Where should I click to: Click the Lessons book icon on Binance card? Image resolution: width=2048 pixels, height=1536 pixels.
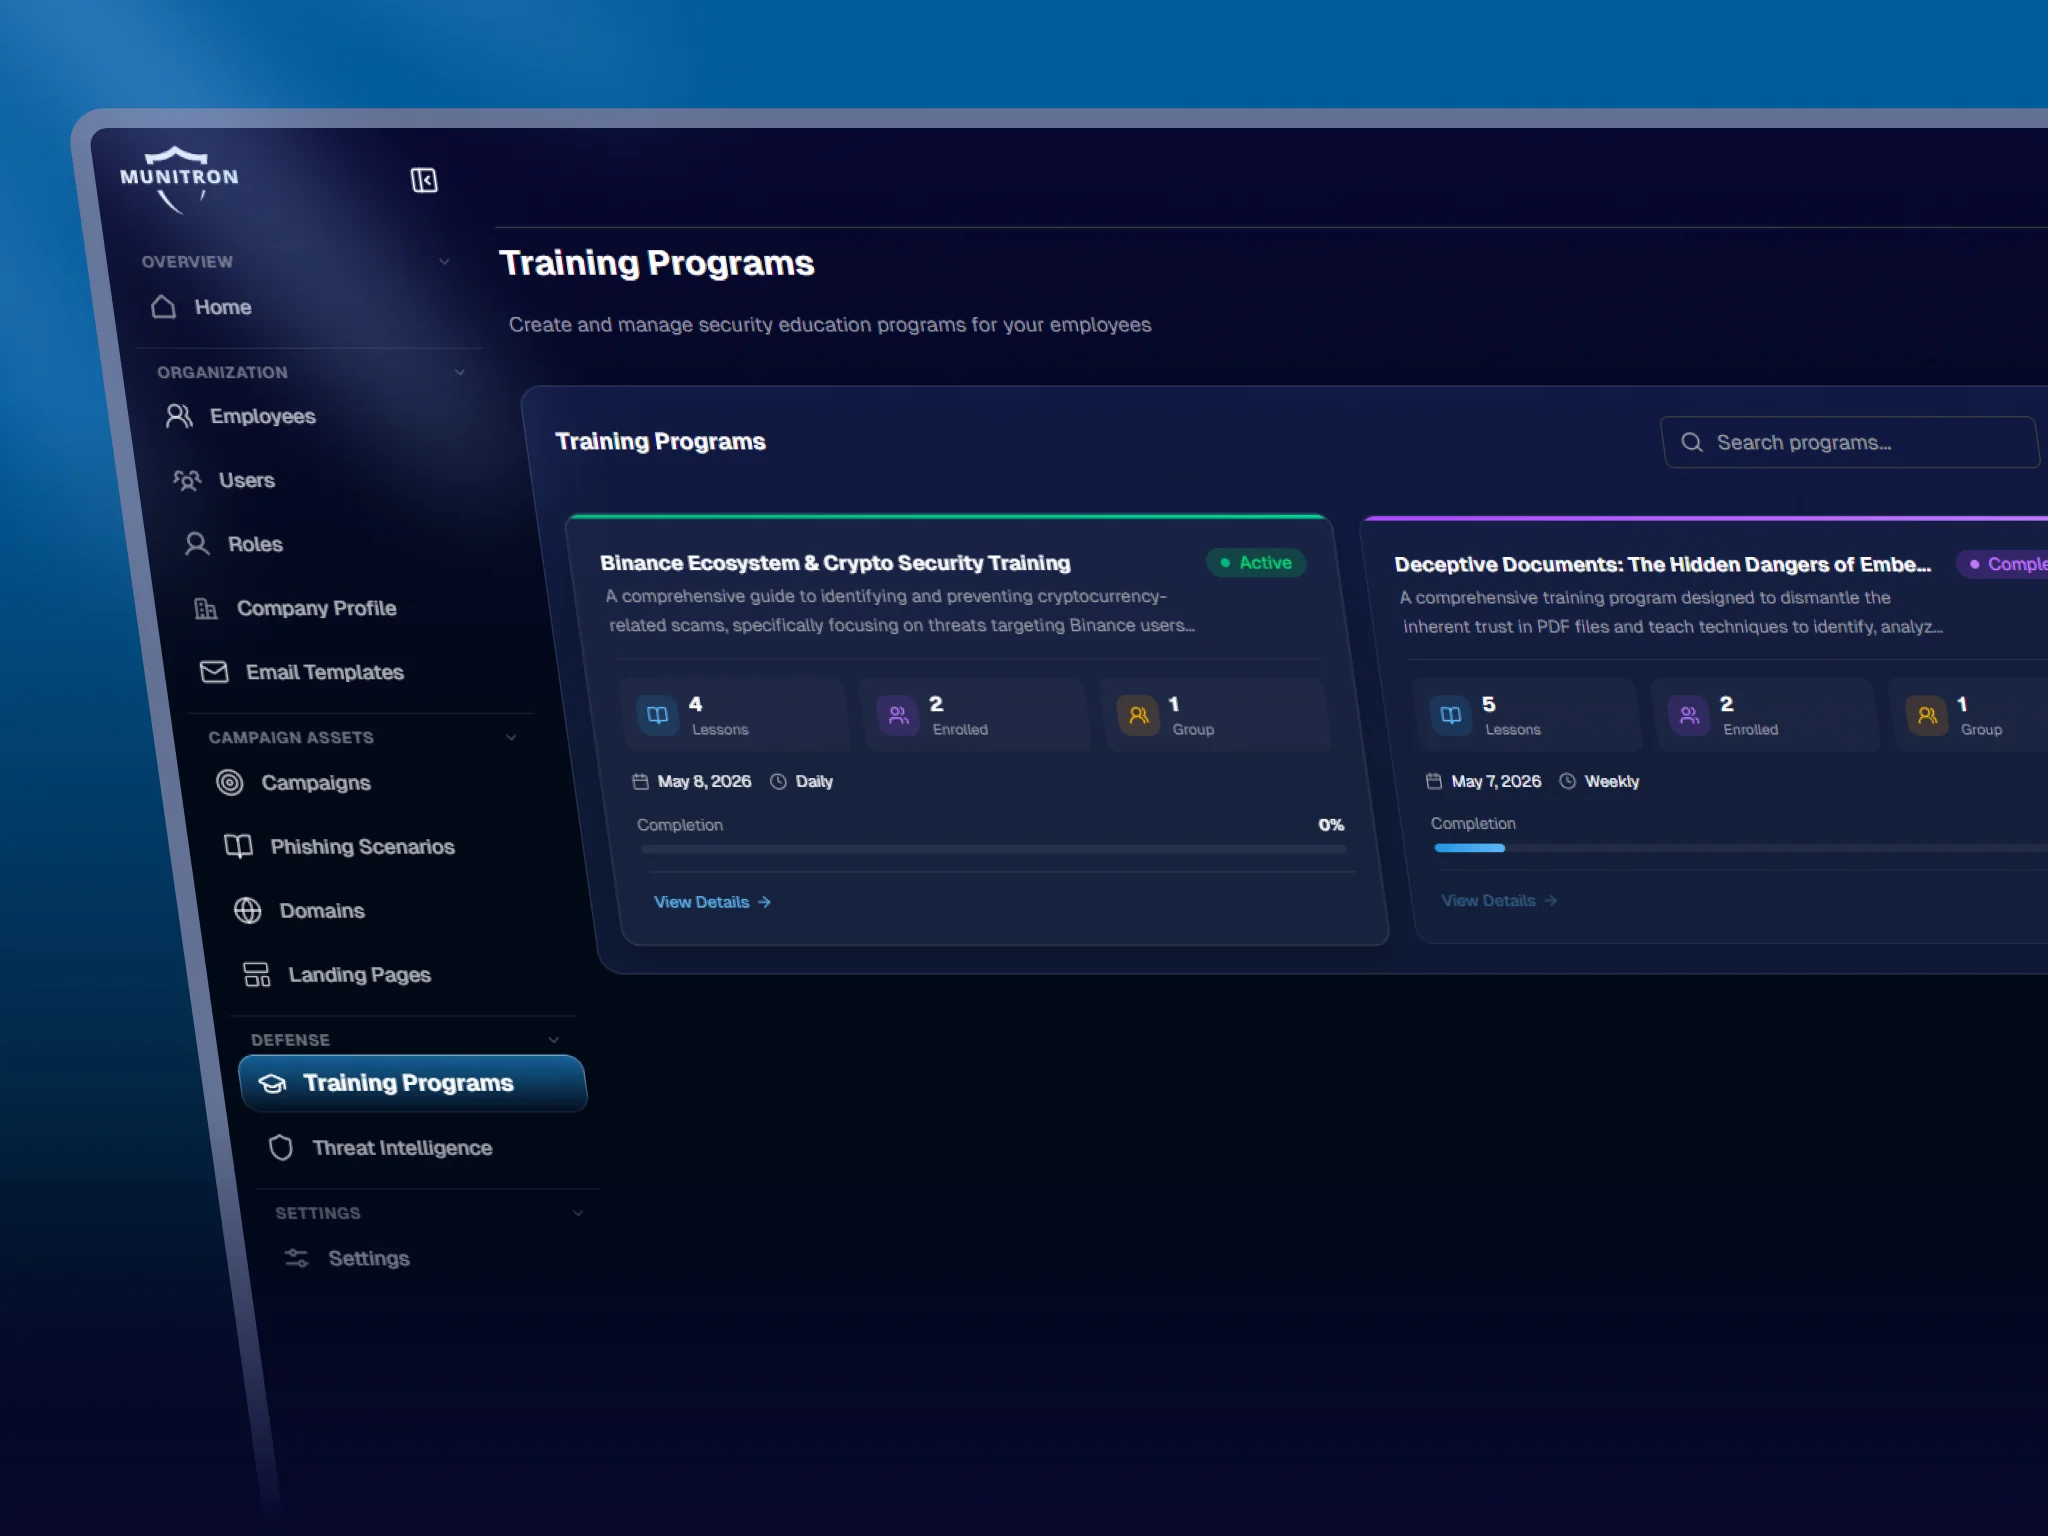[657, 715]
